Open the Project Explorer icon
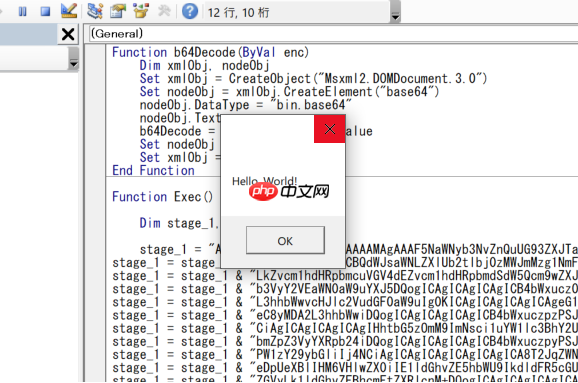The height and width of the screenshot is (383, 578). 95,11
